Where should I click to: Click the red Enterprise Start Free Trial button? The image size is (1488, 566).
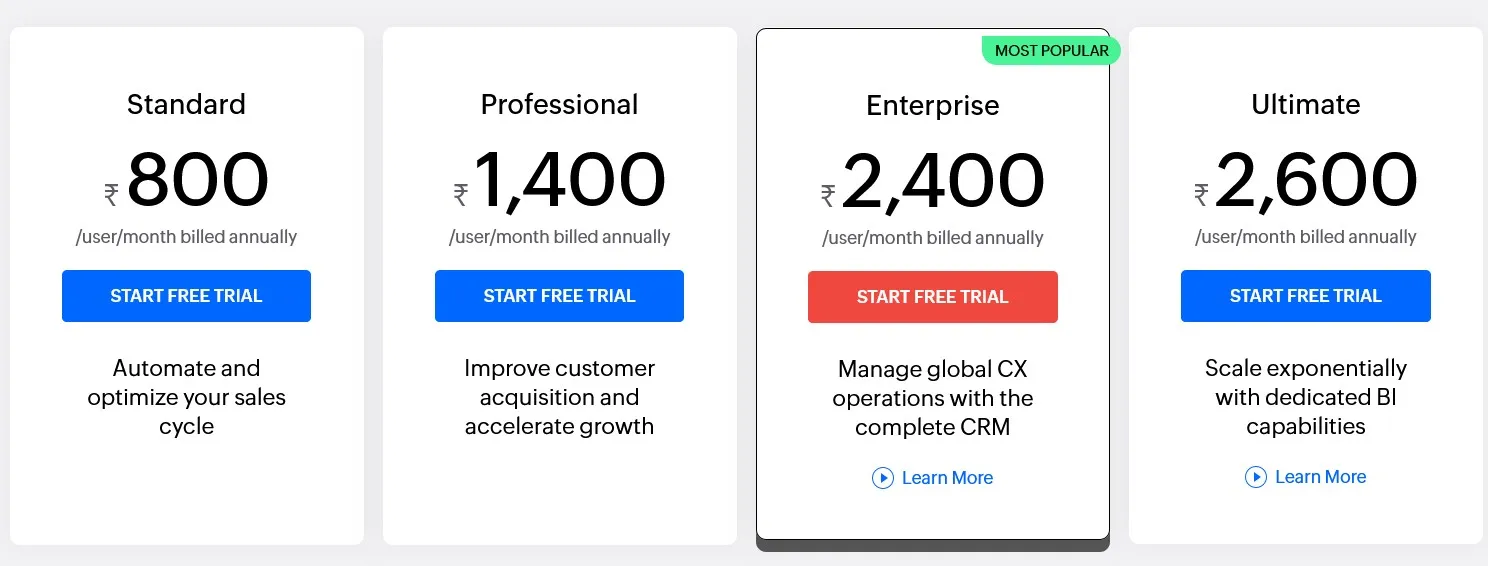tap(932, 297)
